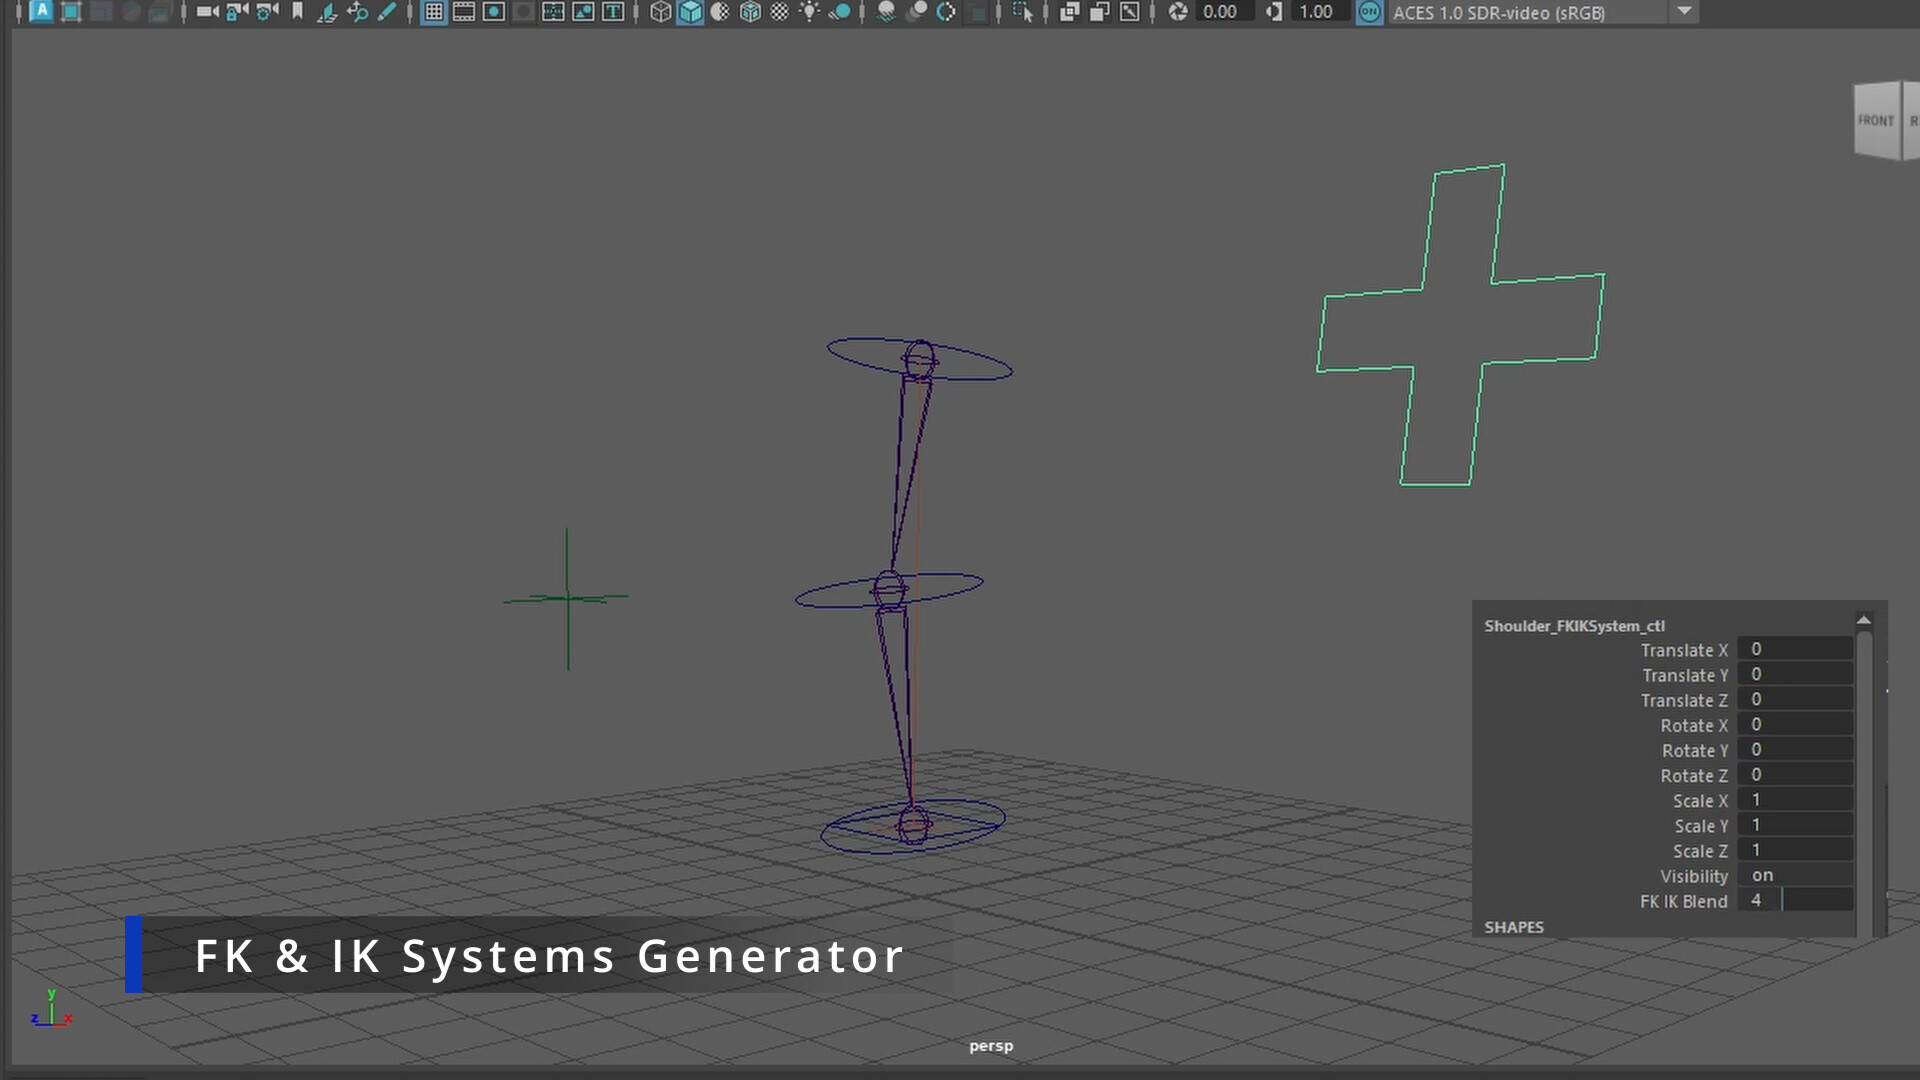The image size is (1920, 1080).
Task: Switch viewport to wireframe display mode
Action: click(660, 13)
